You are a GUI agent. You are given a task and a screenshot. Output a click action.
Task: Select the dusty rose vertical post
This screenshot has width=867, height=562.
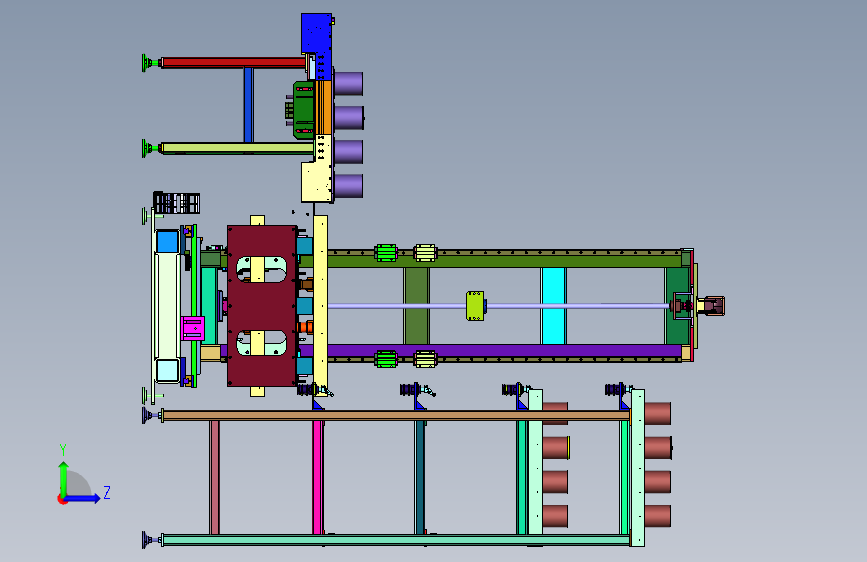tap(215, 477)
